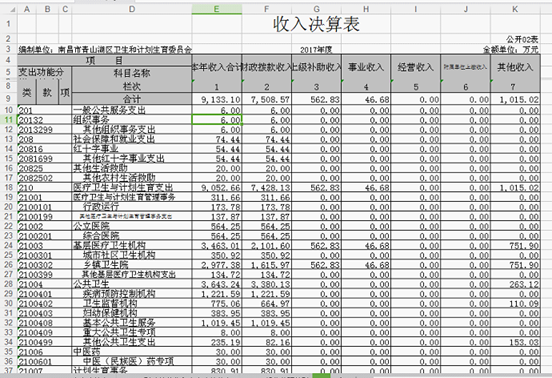
Task: Click the 金额单位：万元 cell
Action: coord(511,50)
